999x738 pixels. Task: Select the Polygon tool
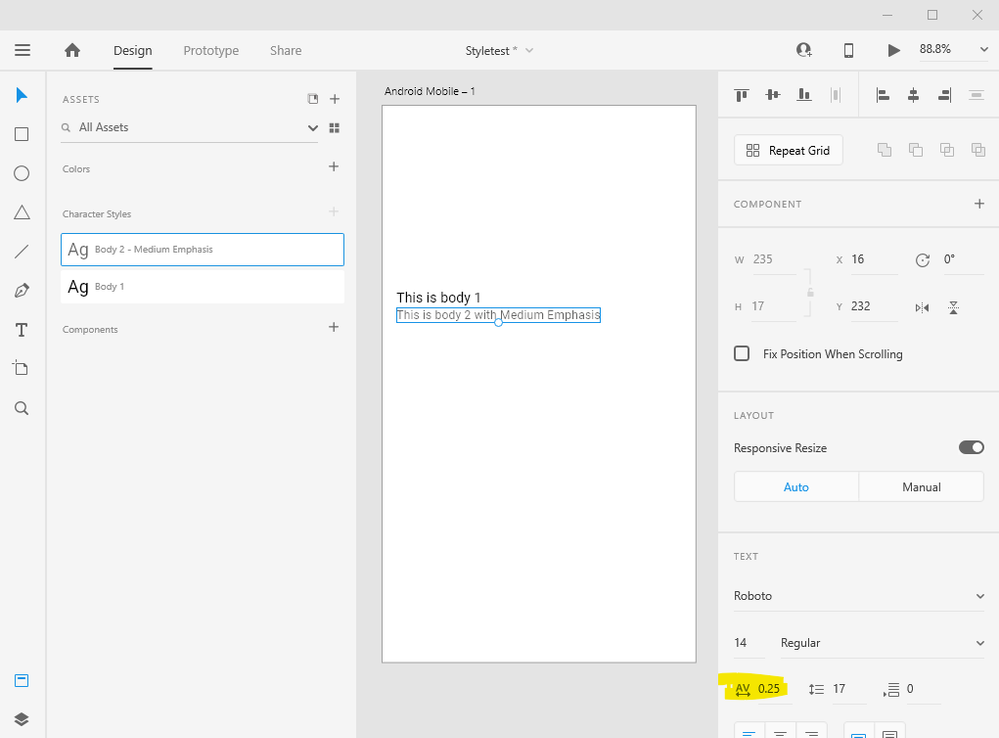click(21, 212)
